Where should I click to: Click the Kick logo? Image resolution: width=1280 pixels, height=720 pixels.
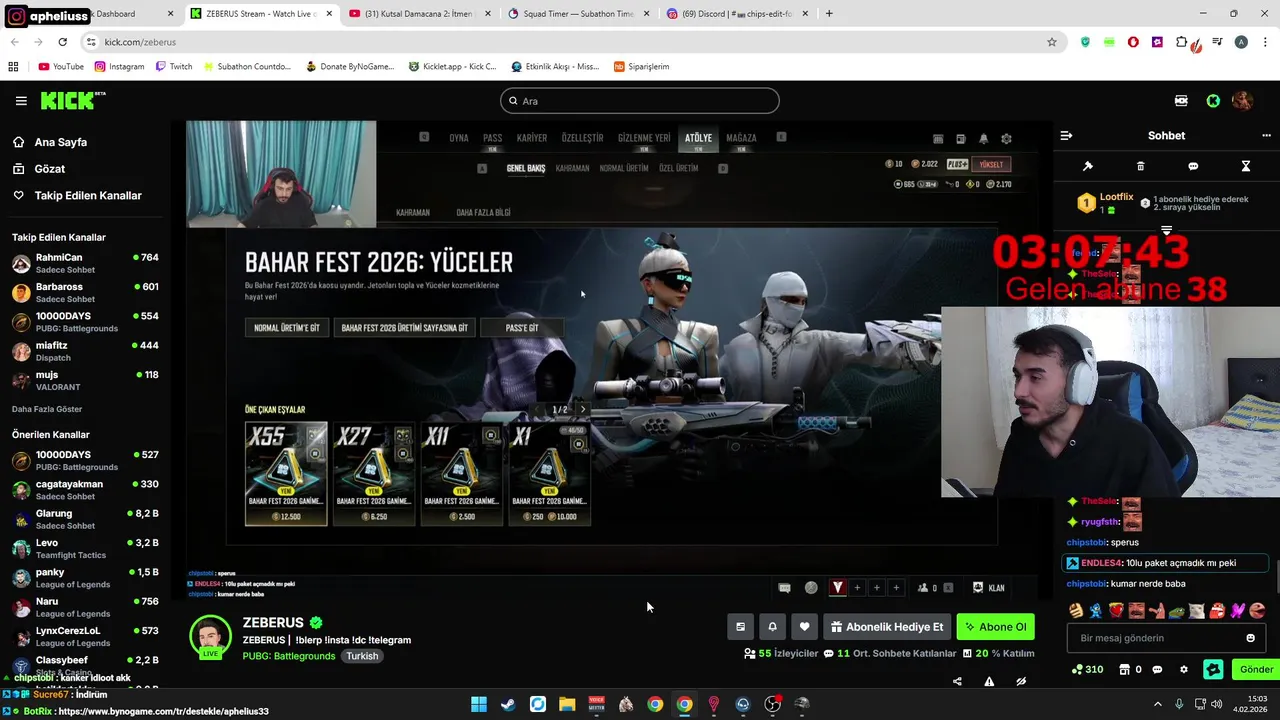pyautogui.click(x=72, y=100)
